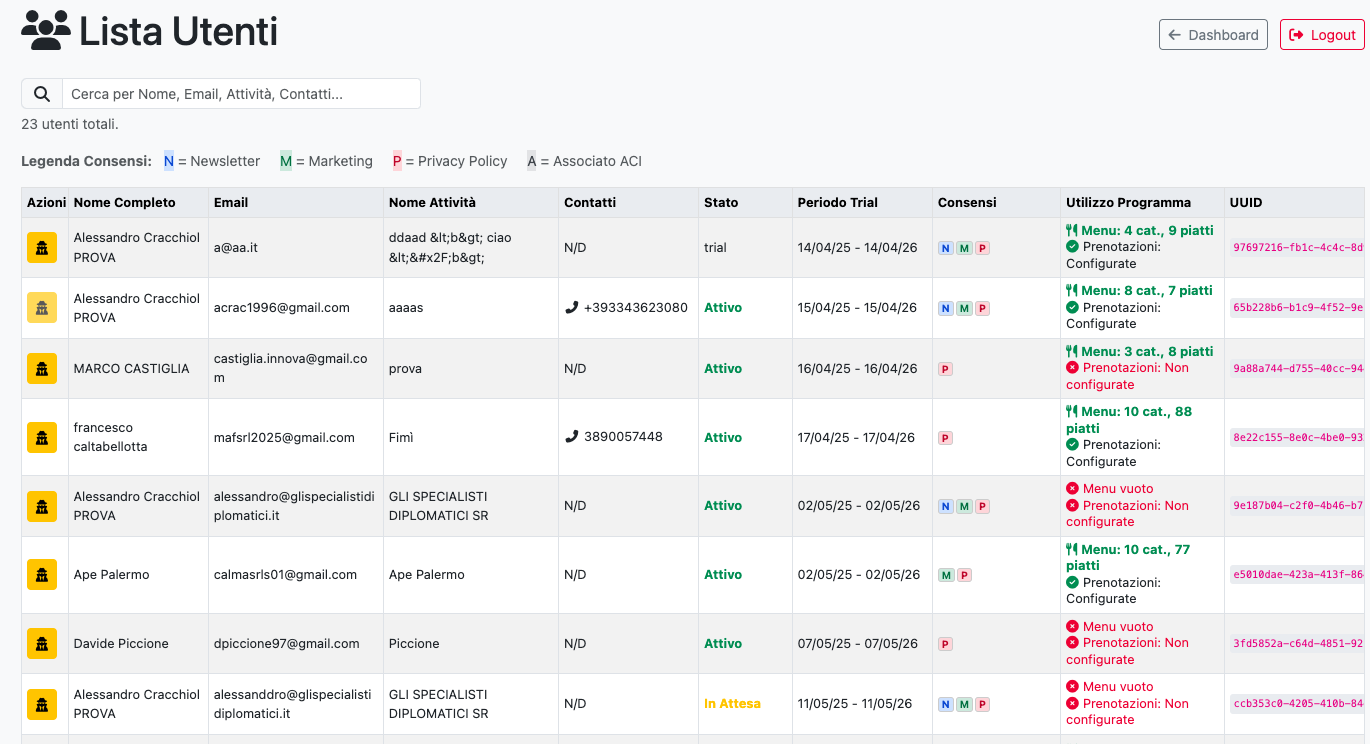Click the Azioni column header
The image size is (1370, 744).
click(x=46, y=202)
